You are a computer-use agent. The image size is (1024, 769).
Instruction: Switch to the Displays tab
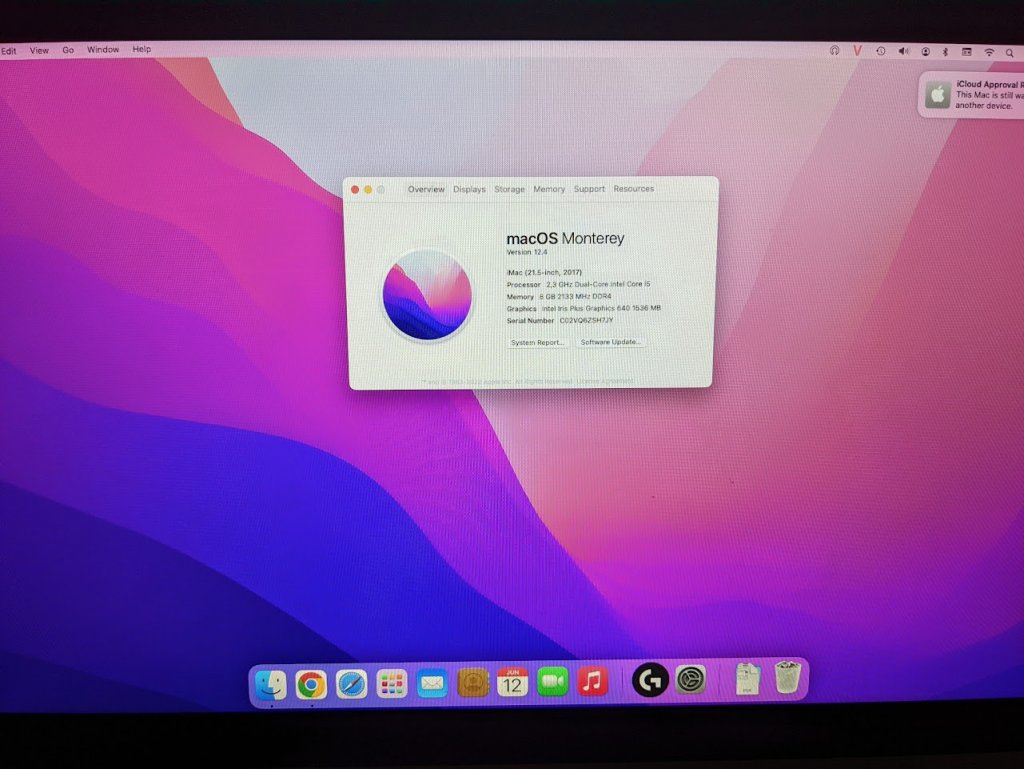tap(470, 189)
